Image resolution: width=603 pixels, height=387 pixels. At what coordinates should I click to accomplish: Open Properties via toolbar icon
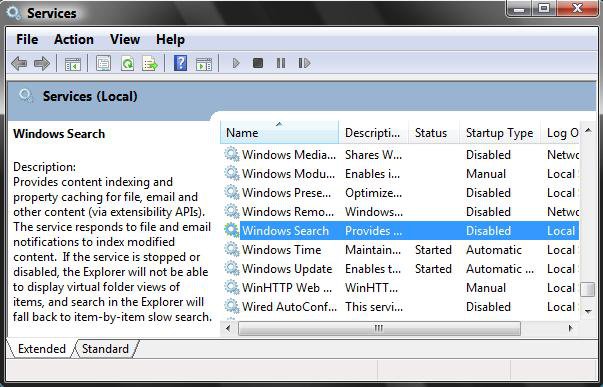coord(103,63)
